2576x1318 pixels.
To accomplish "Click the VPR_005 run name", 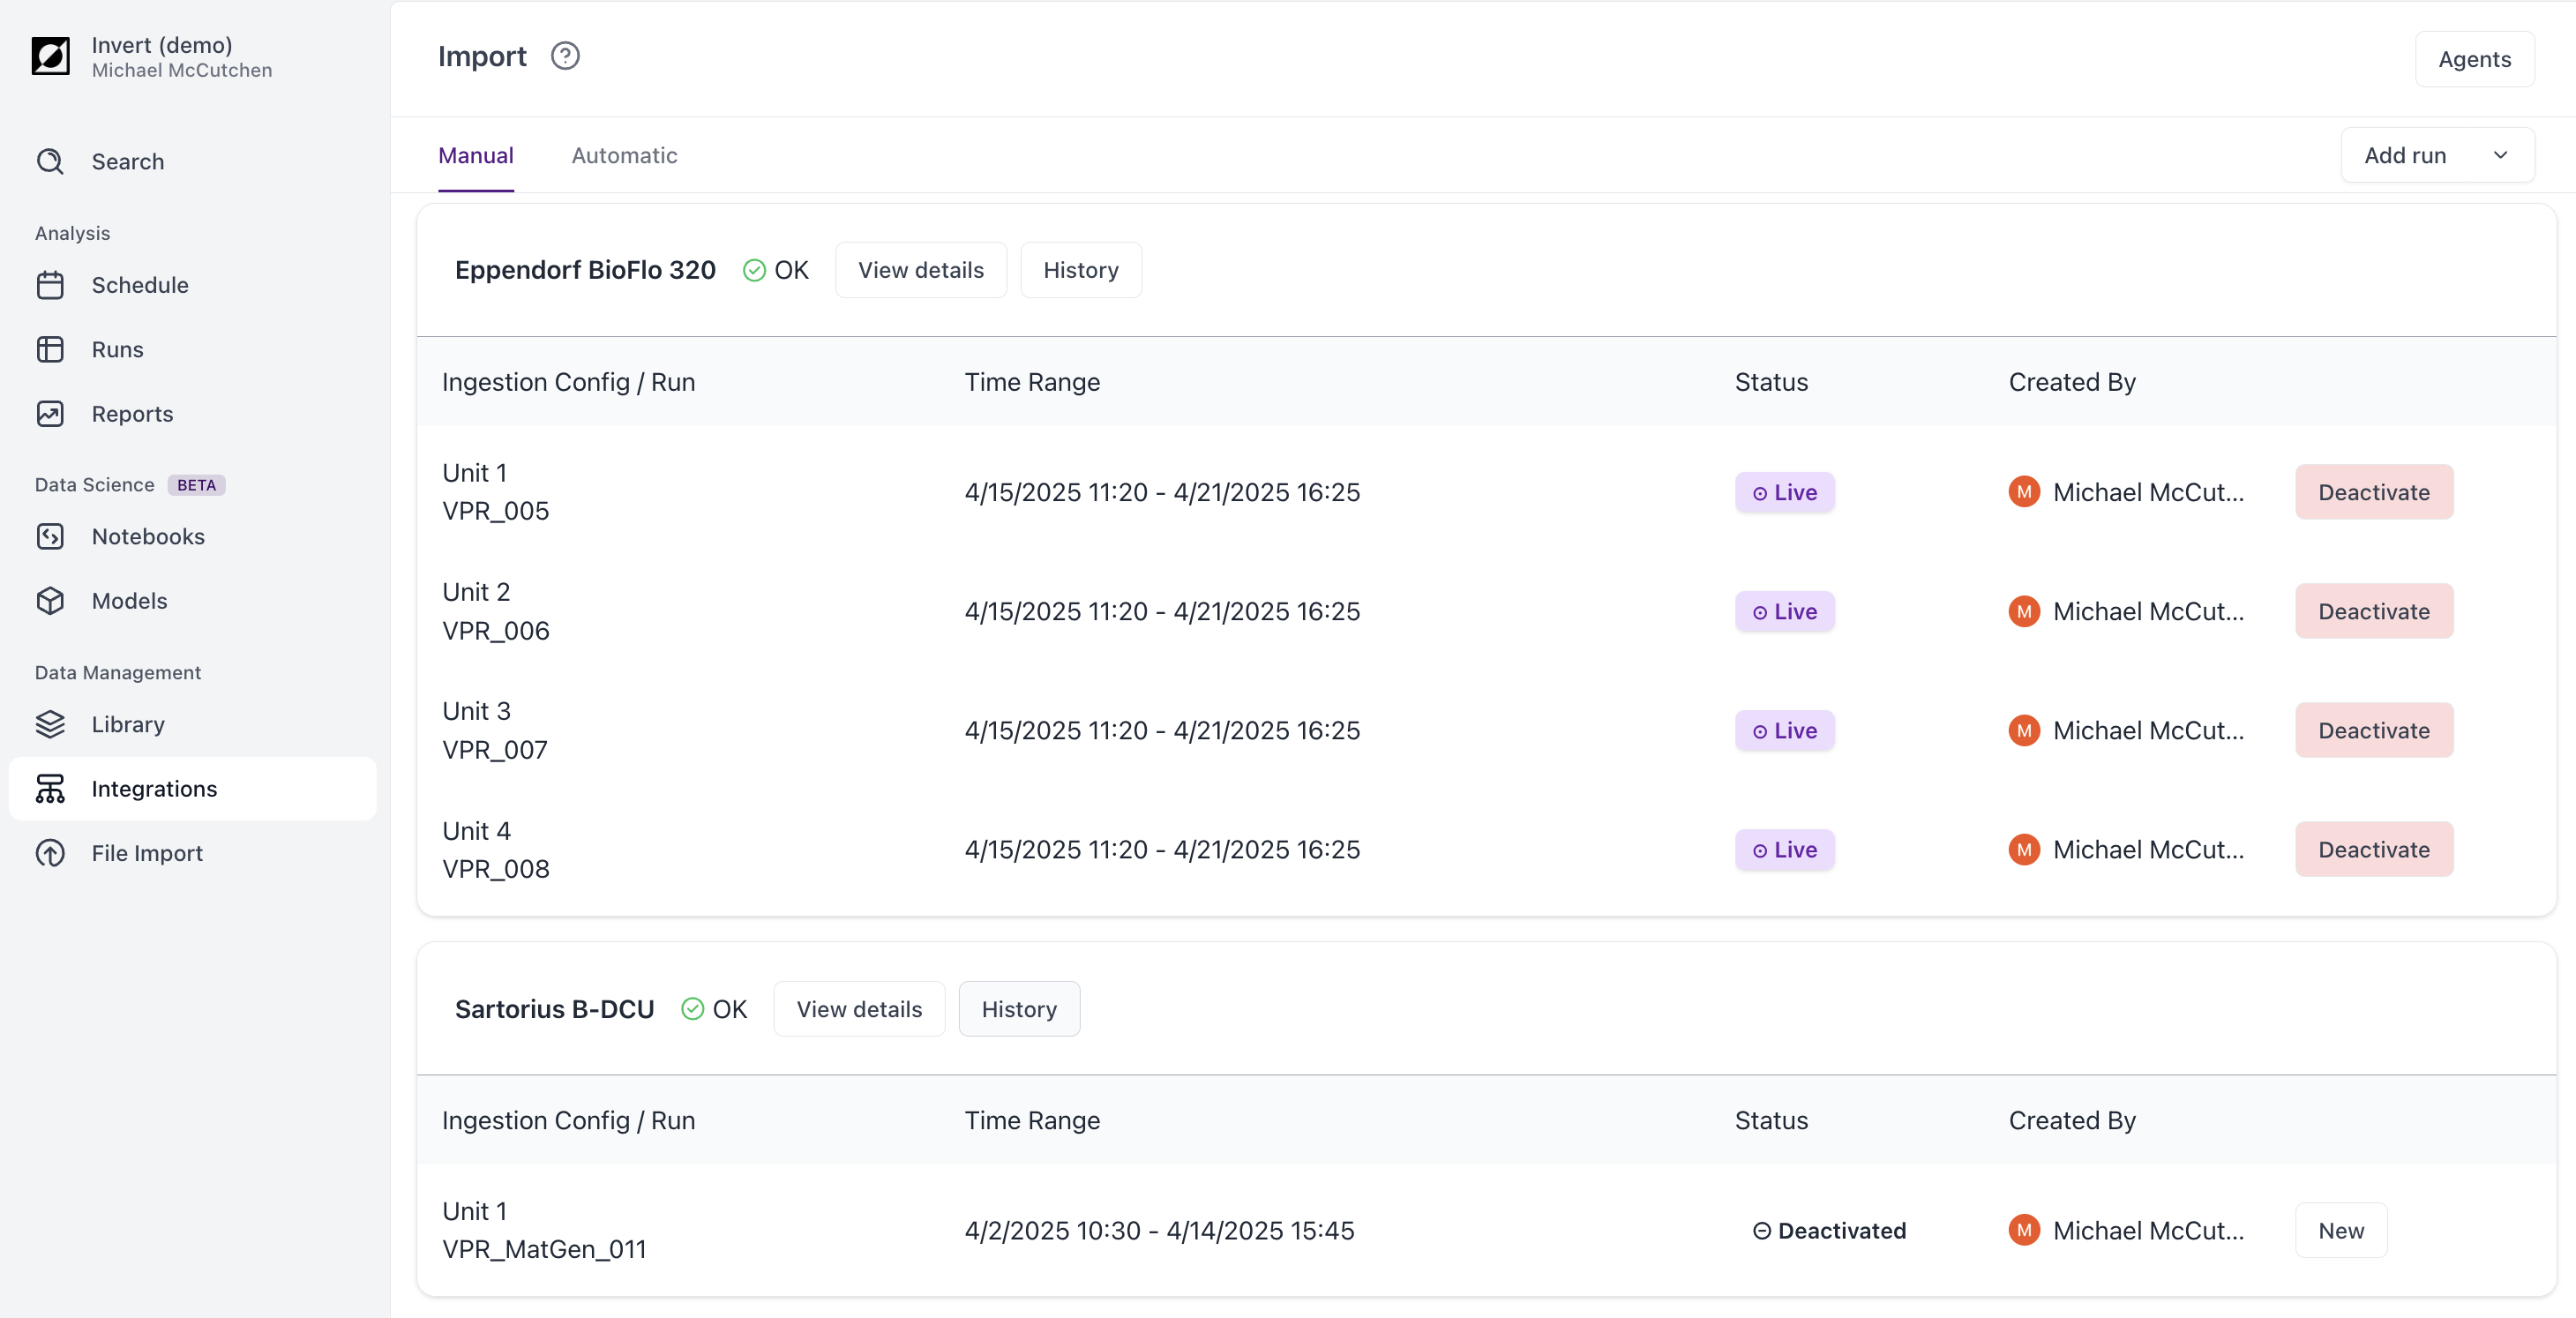I will tap(496, 511).
